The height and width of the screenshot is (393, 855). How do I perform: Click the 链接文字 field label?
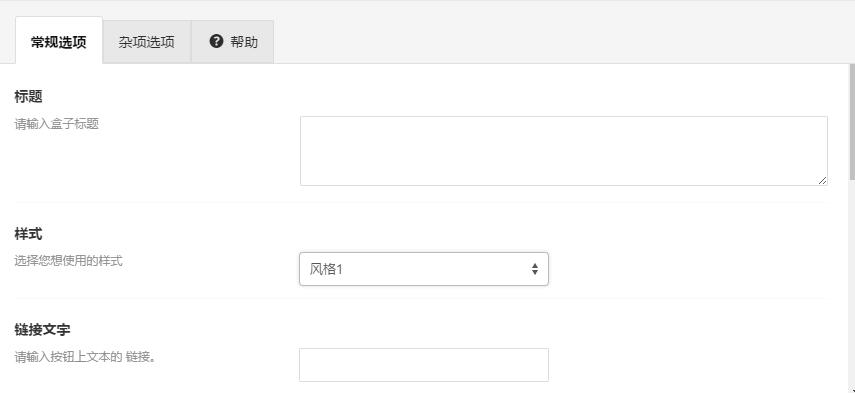pos(42,330)
